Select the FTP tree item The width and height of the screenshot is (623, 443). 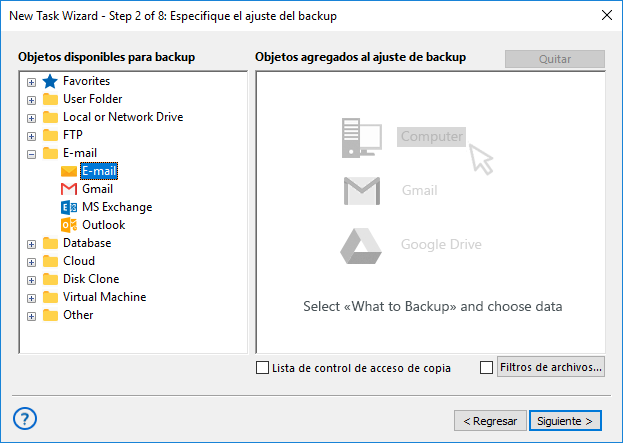tap(73, 135)
